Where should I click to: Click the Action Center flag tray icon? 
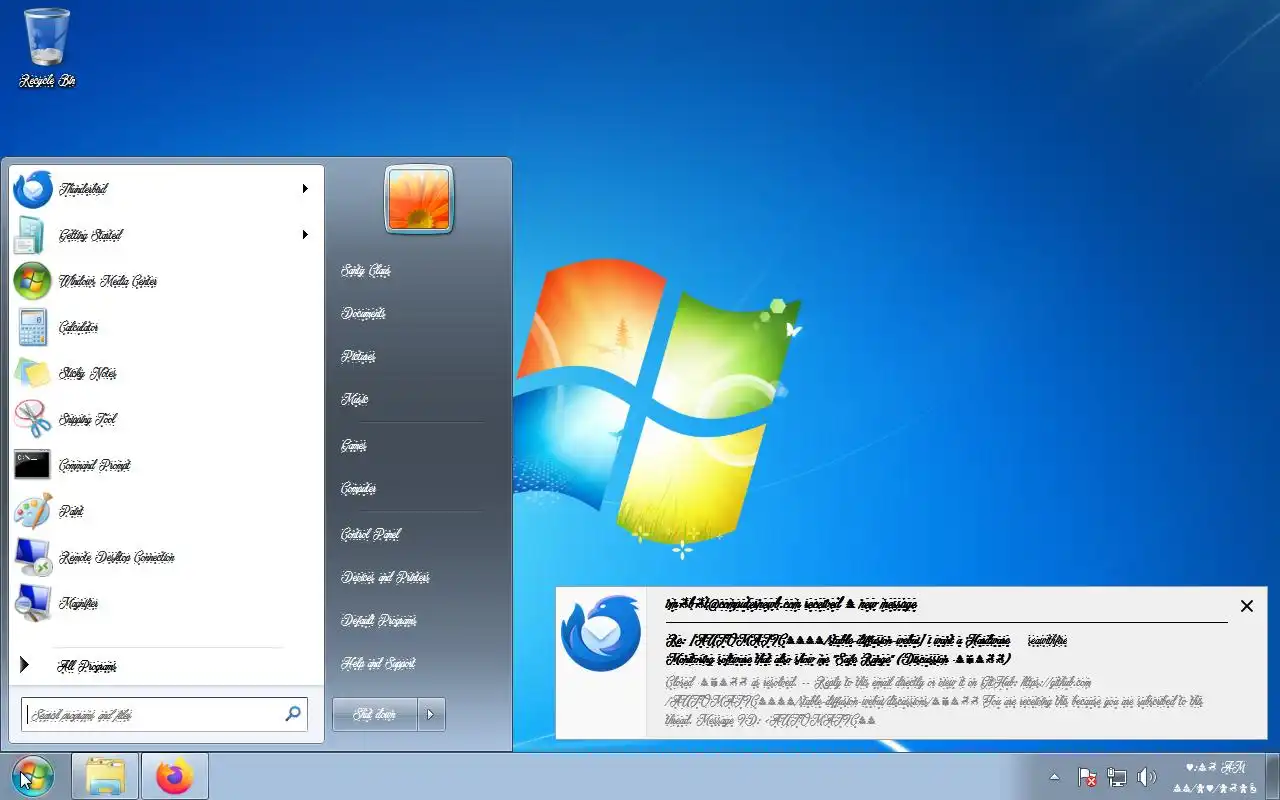(1087, 777)
